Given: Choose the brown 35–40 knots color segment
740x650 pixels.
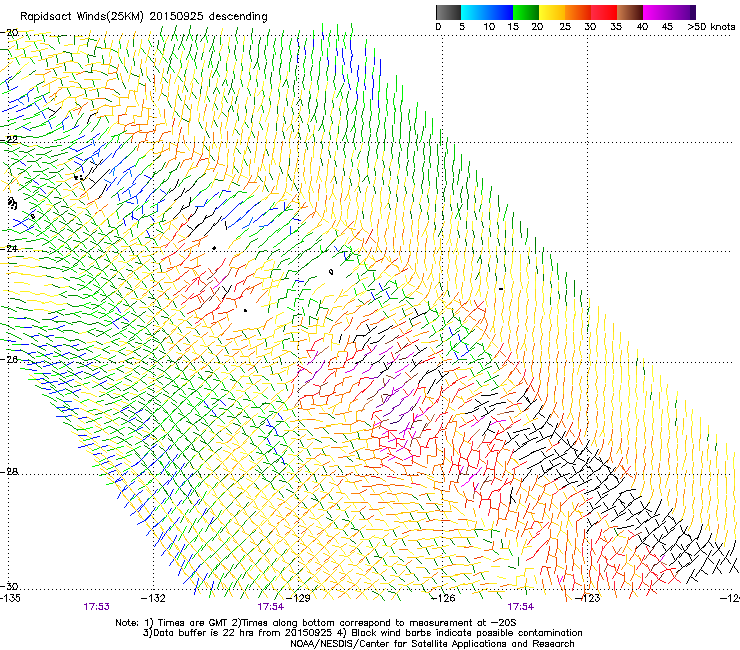Looking at the screenshot, I should (x=630, y=12).
